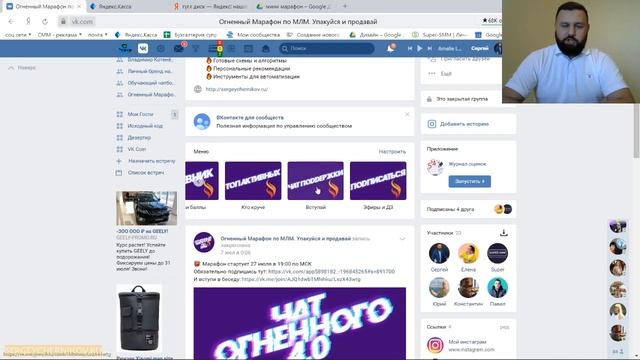Click the ЧАТ ОГНЕННОГО 4.0 post image
This screenshot has width=640, height=360.
point(300,324)
